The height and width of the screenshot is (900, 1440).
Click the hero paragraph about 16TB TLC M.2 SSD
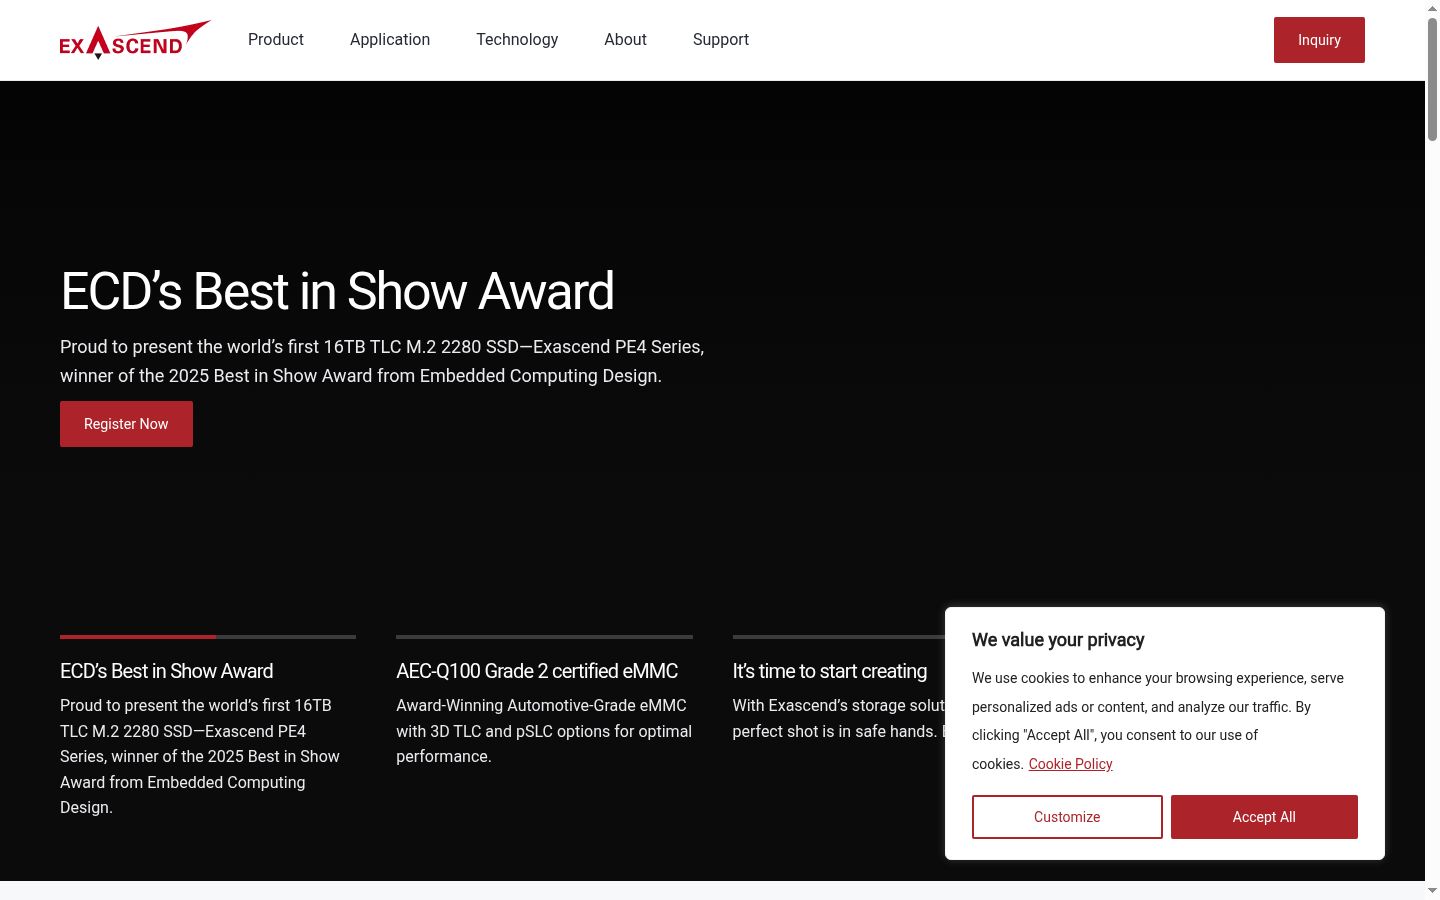click(382, 361)
